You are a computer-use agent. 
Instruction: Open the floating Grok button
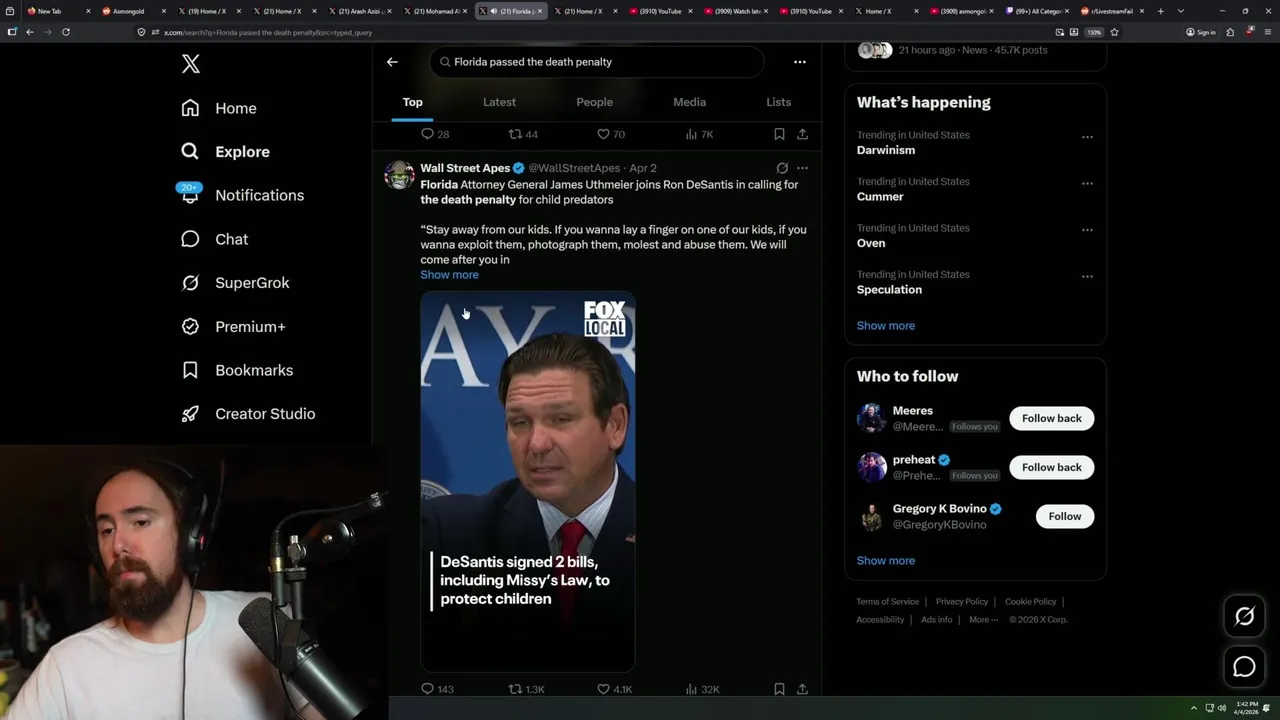pyautogui.click(x=1244, y=616)
